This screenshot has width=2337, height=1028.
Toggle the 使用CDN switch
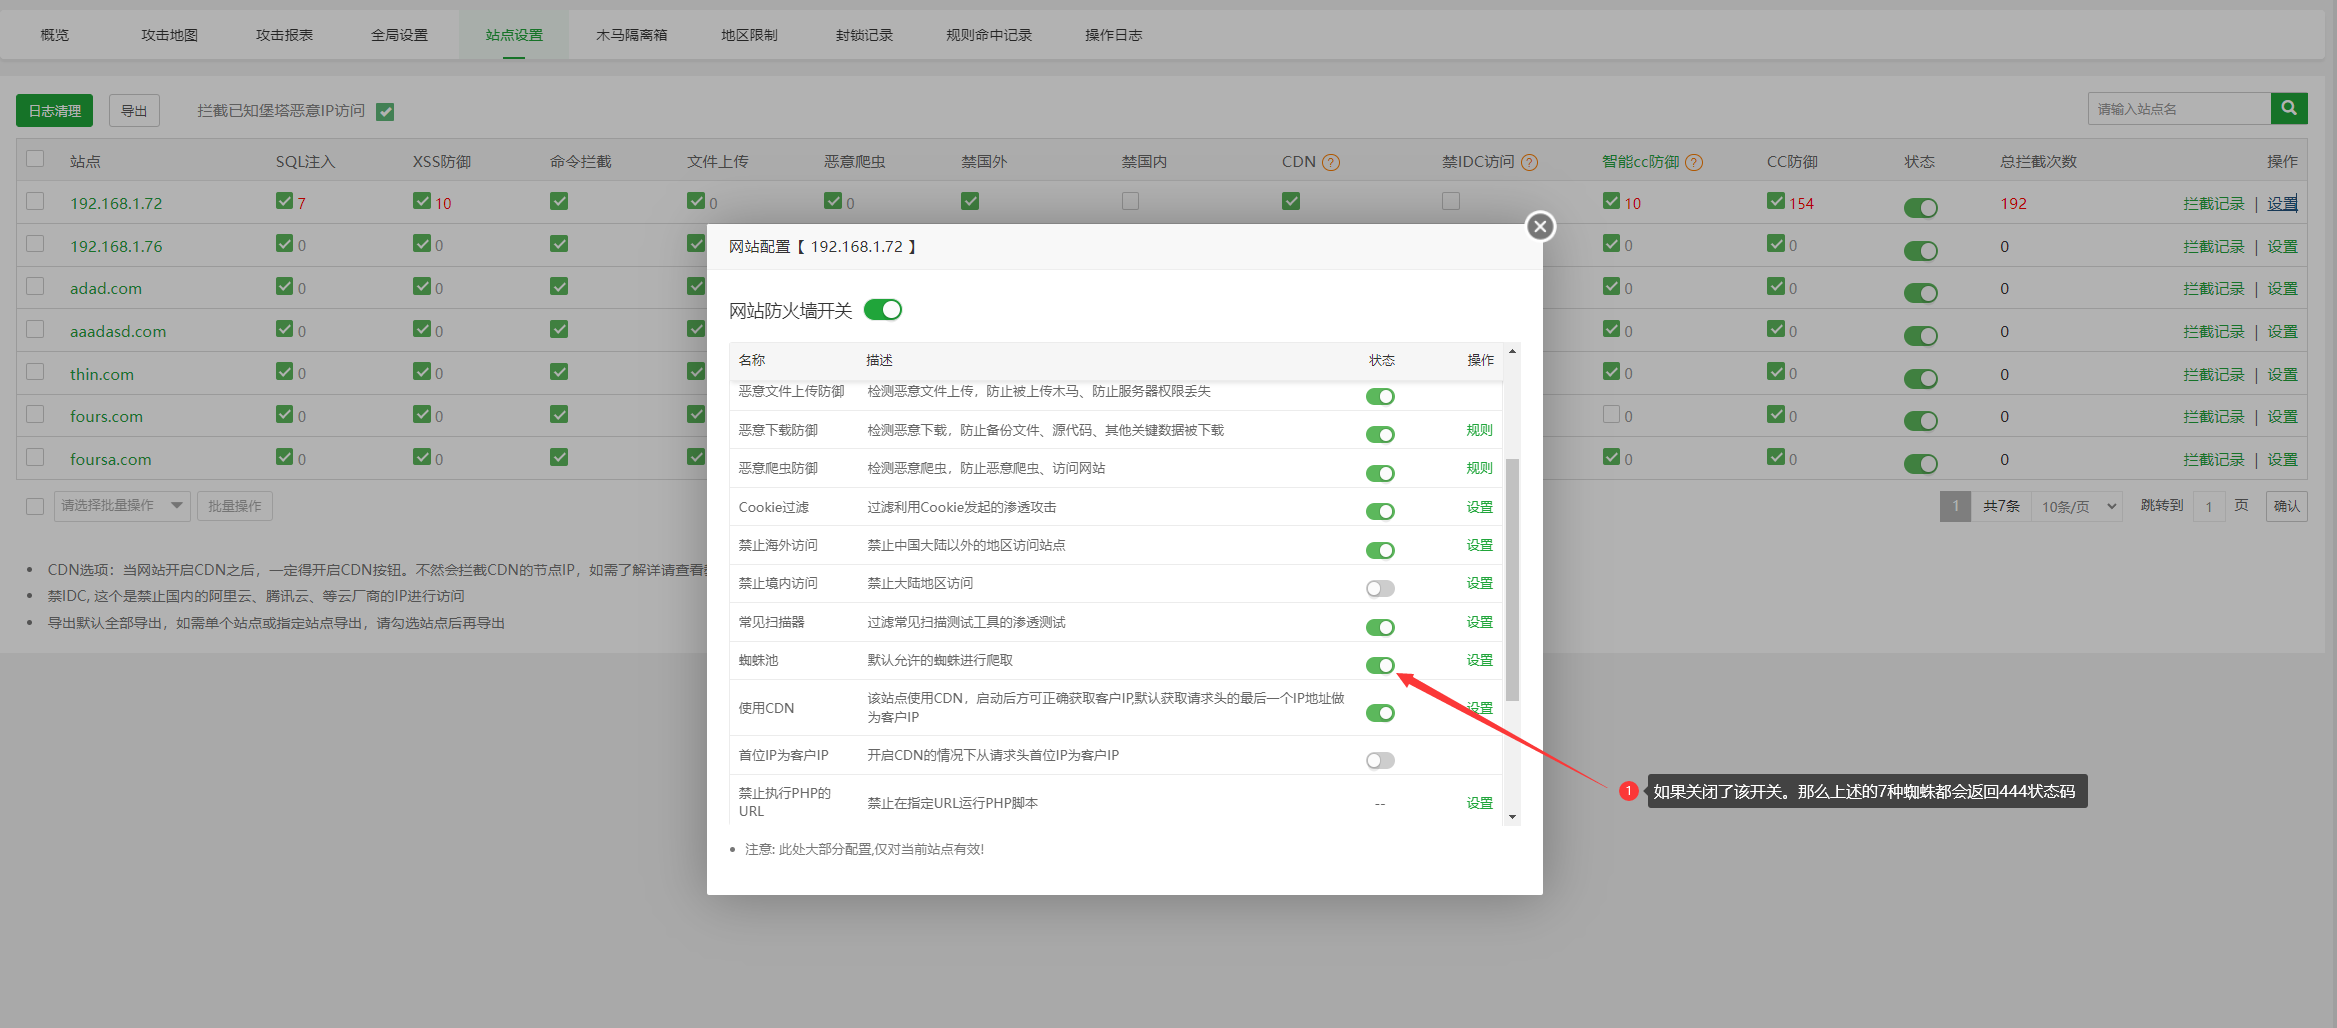tap(1380, 713)
